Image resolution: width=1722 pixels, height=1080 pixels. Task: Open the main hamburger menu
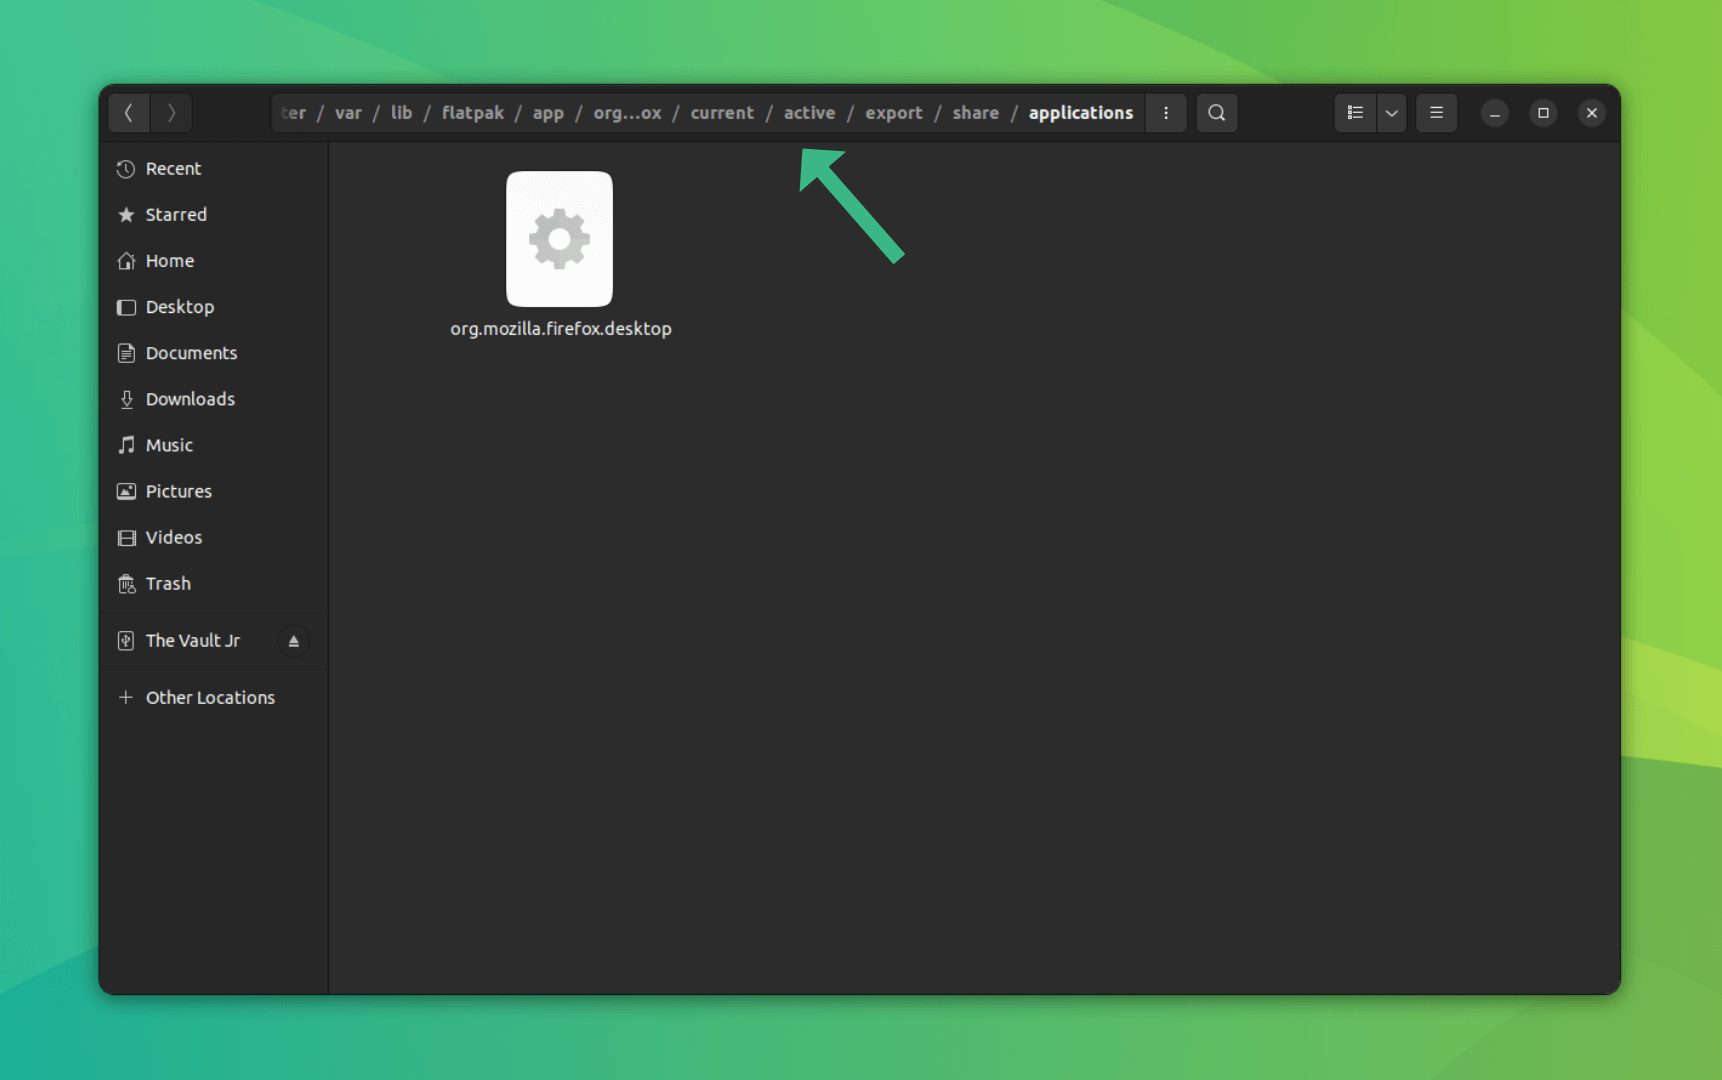coord(1436,112)
